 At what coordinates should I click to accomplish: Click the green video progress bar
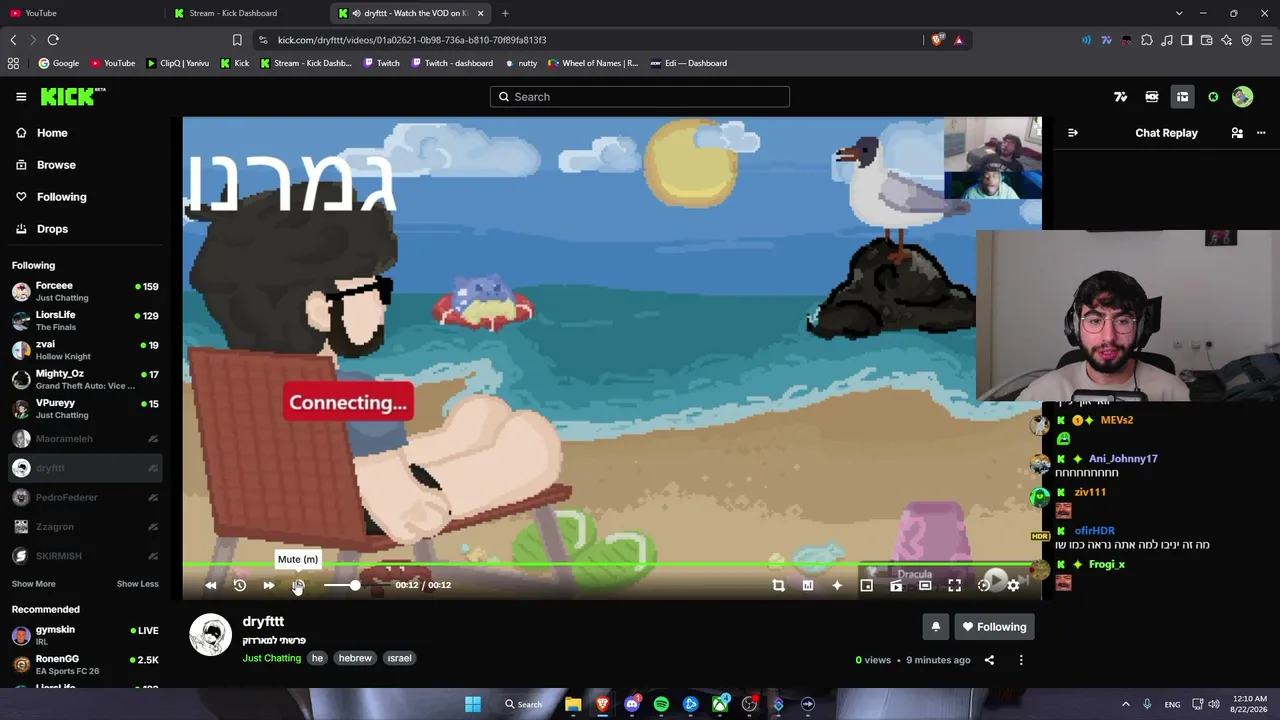[612, 565]
